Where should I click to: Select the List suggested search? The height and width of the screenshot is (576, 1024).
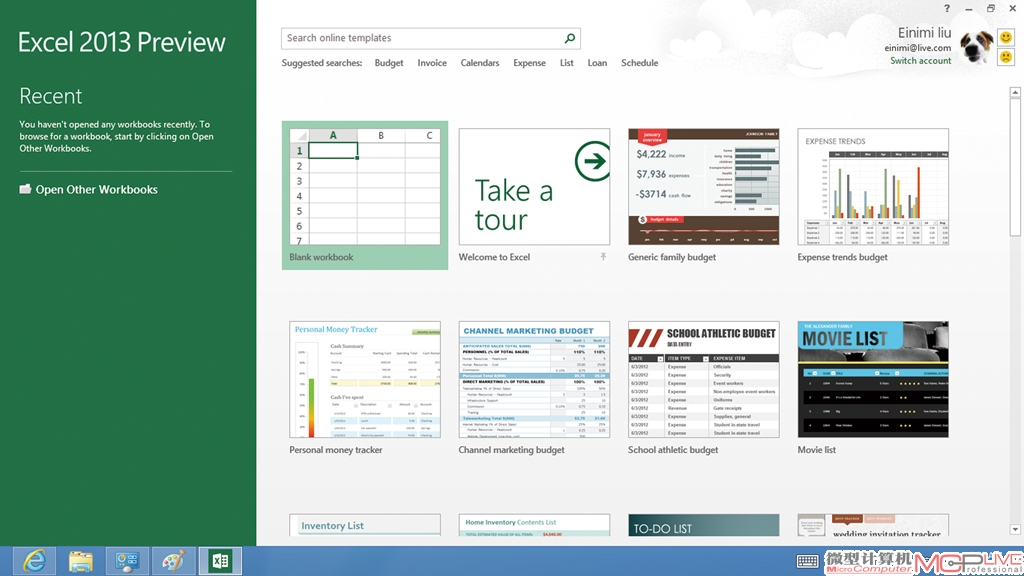point(566,63)
